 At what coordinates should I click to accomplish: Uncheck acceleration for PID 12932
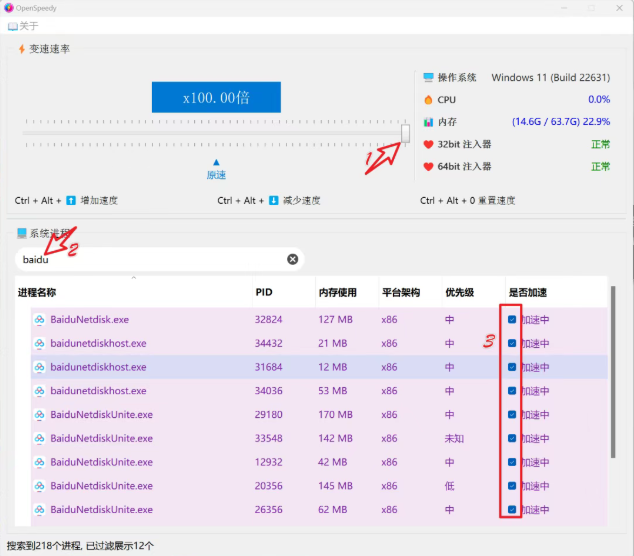pos(512,462)
